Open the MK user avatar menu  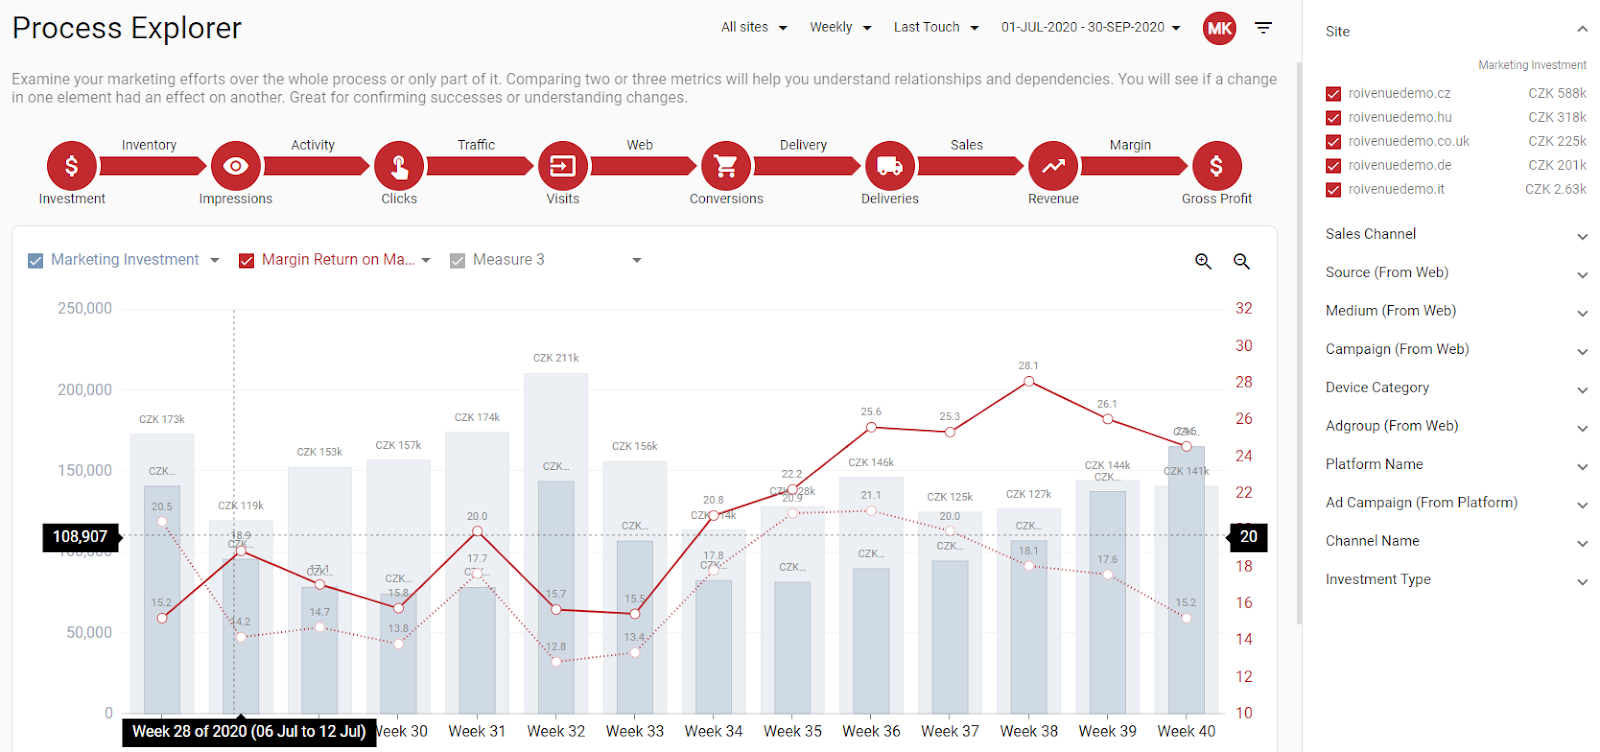[x=1220, y=28]
